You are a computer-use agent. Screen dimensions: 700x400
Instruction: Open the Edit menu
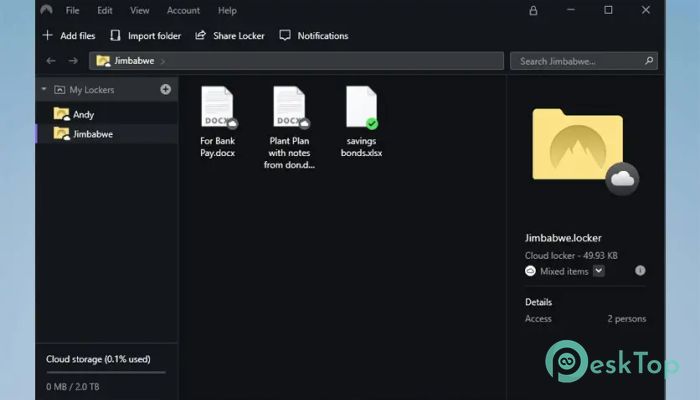point(105,11)
